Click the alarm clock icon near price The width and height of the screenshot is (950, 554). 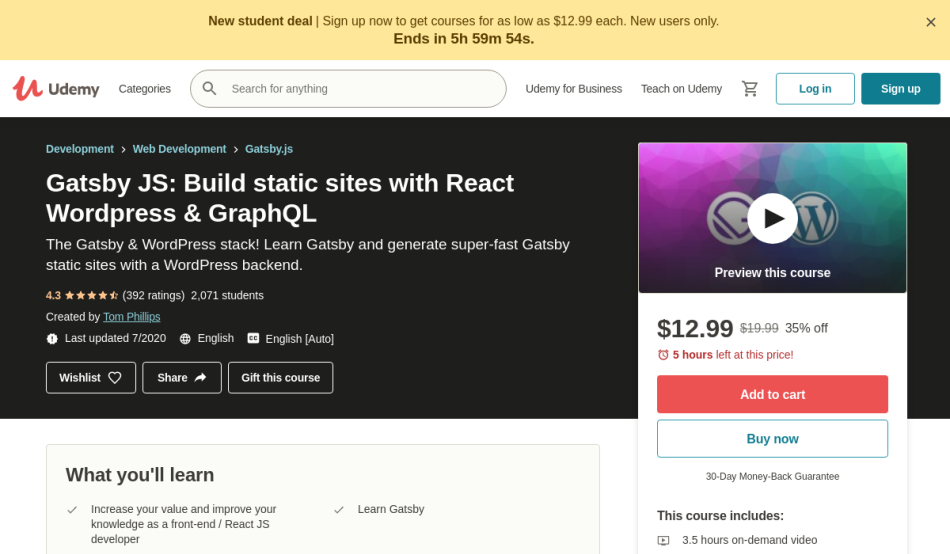pos(663,355)
